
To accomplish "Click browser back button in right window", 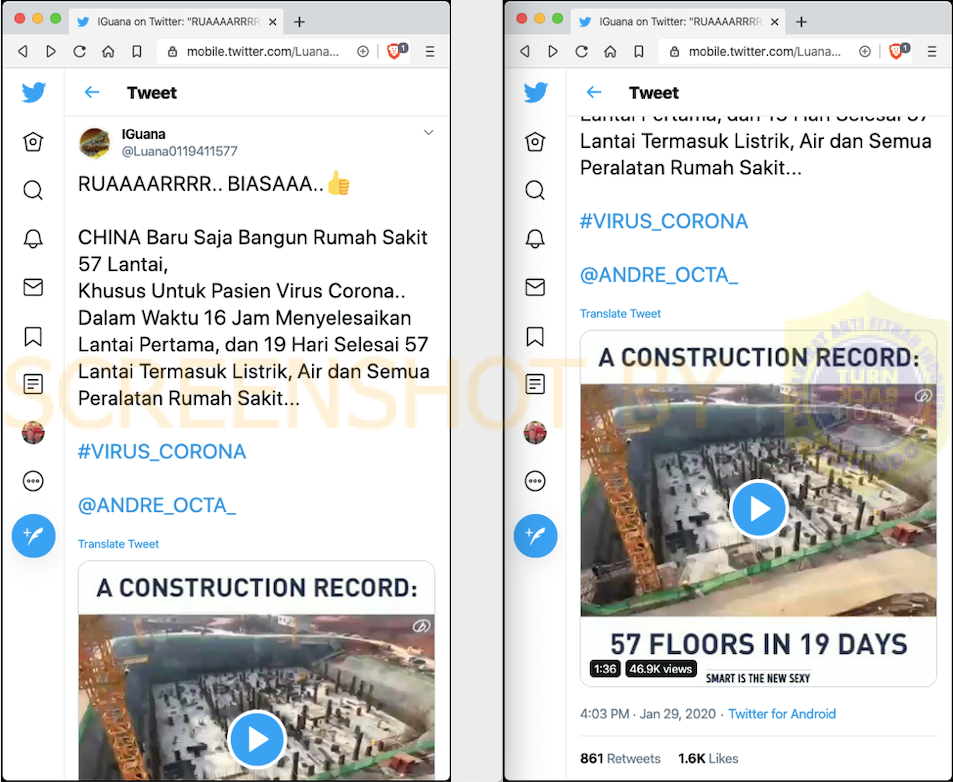I will pos(525,52).
